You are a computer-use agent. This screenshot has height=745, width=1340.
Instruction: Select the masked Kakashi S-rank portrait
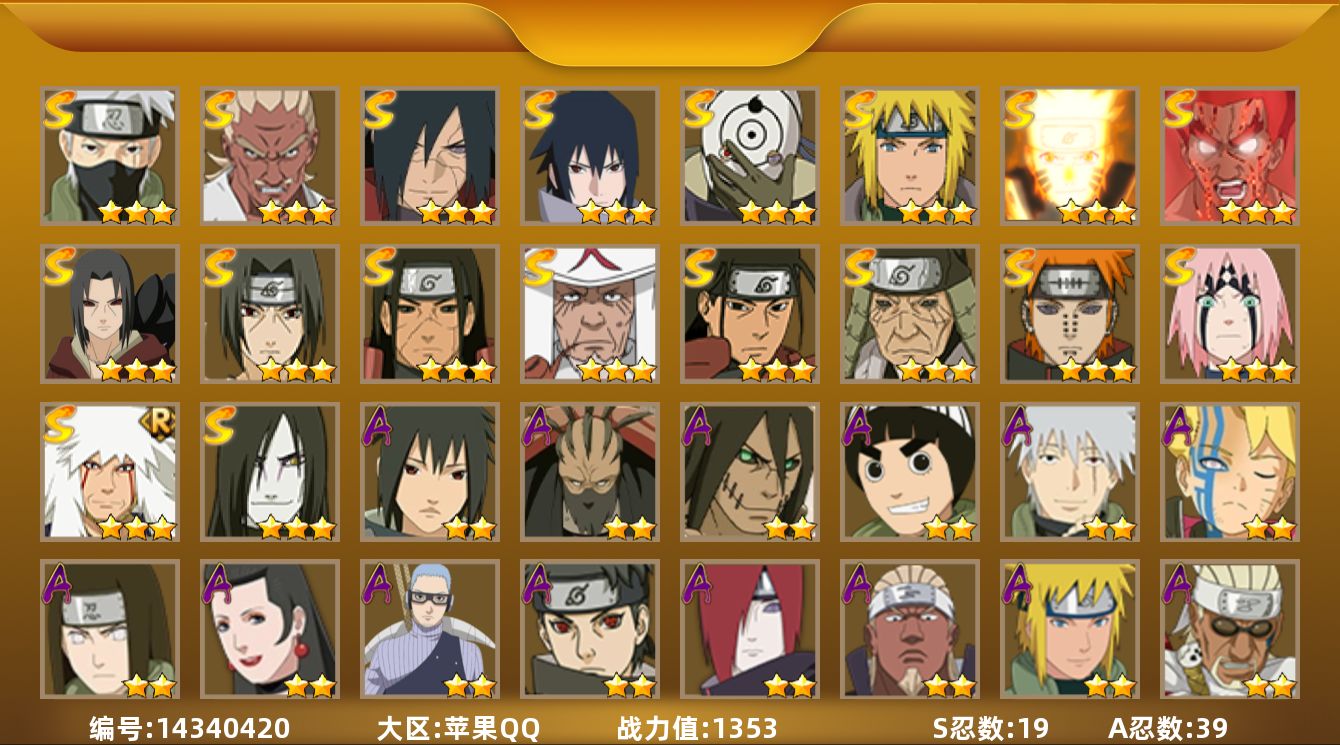pyautogui.click(x=110, y=156)
